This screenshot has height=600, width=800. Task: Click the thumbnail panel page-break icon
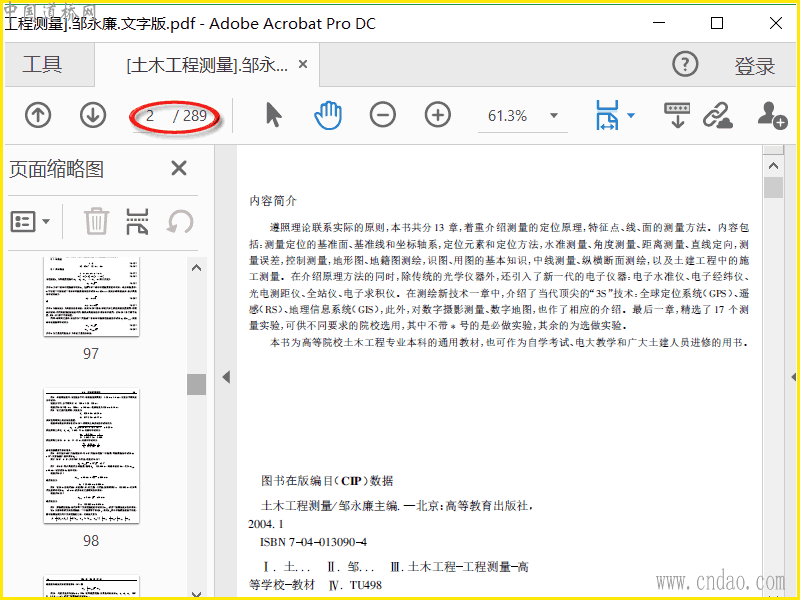(x=137, y=221)
